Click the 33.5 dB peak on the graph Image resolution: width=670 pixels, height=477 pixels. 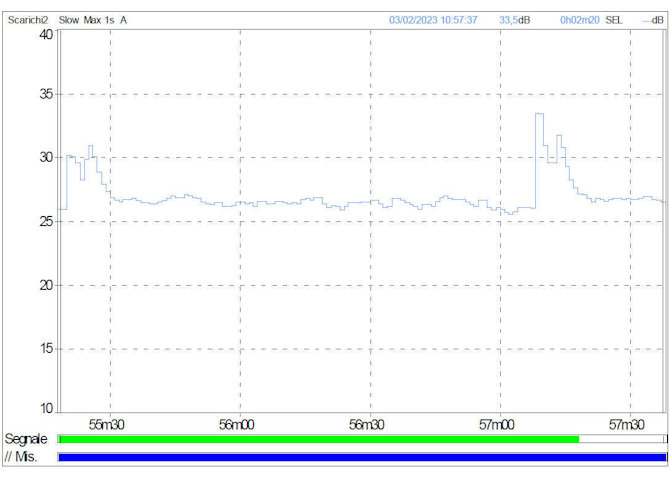point(539,114)
